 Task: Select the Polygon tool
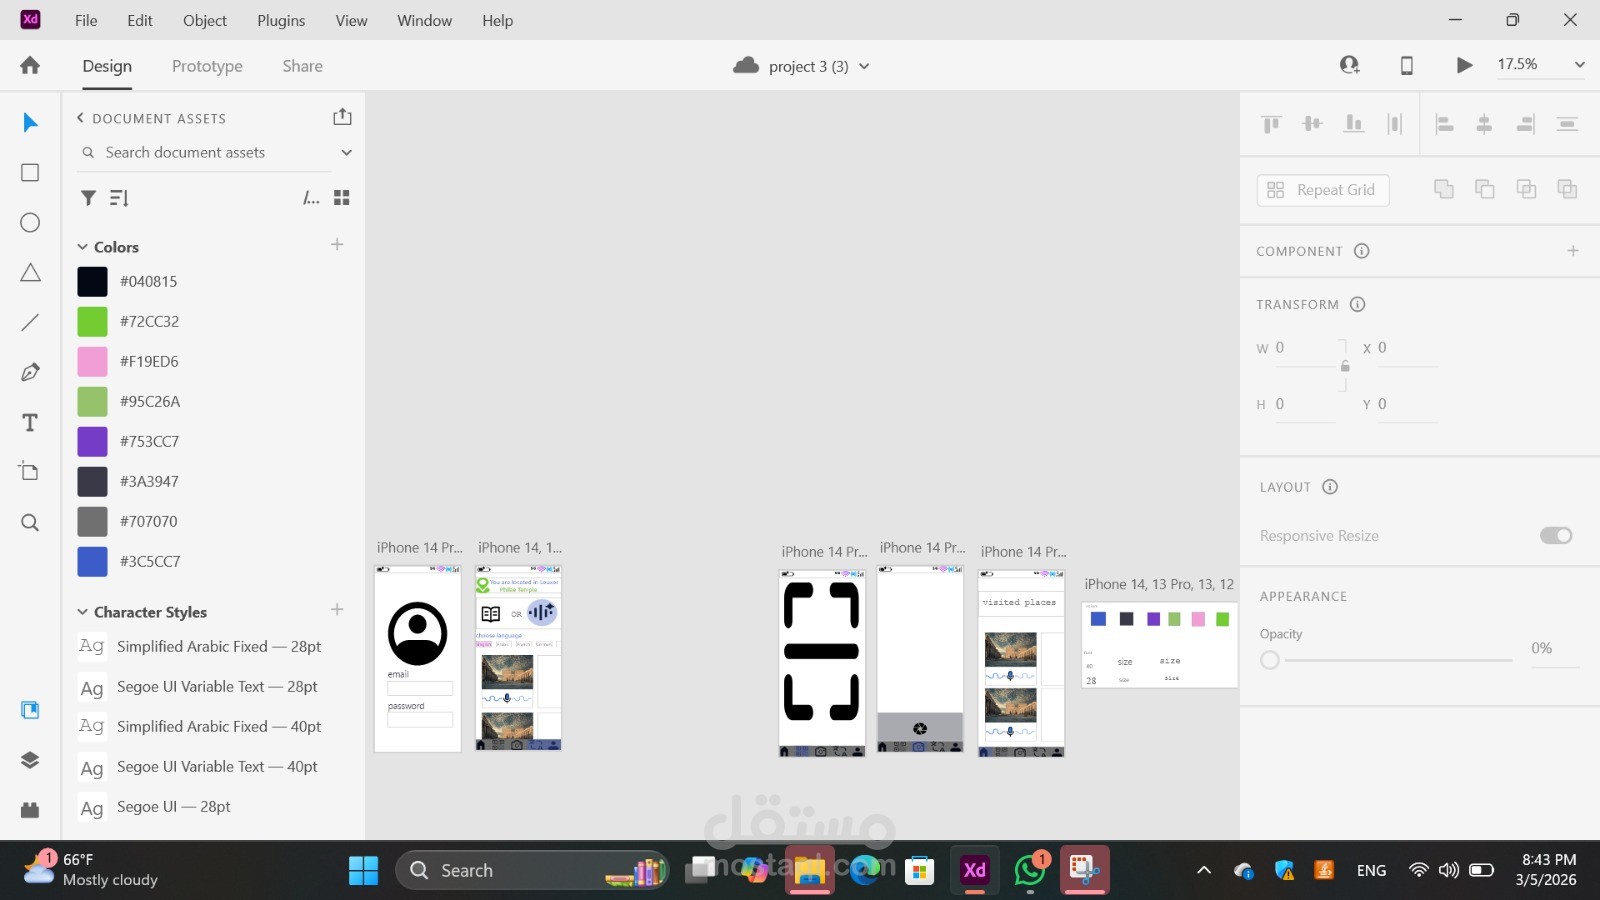(30, 272)
